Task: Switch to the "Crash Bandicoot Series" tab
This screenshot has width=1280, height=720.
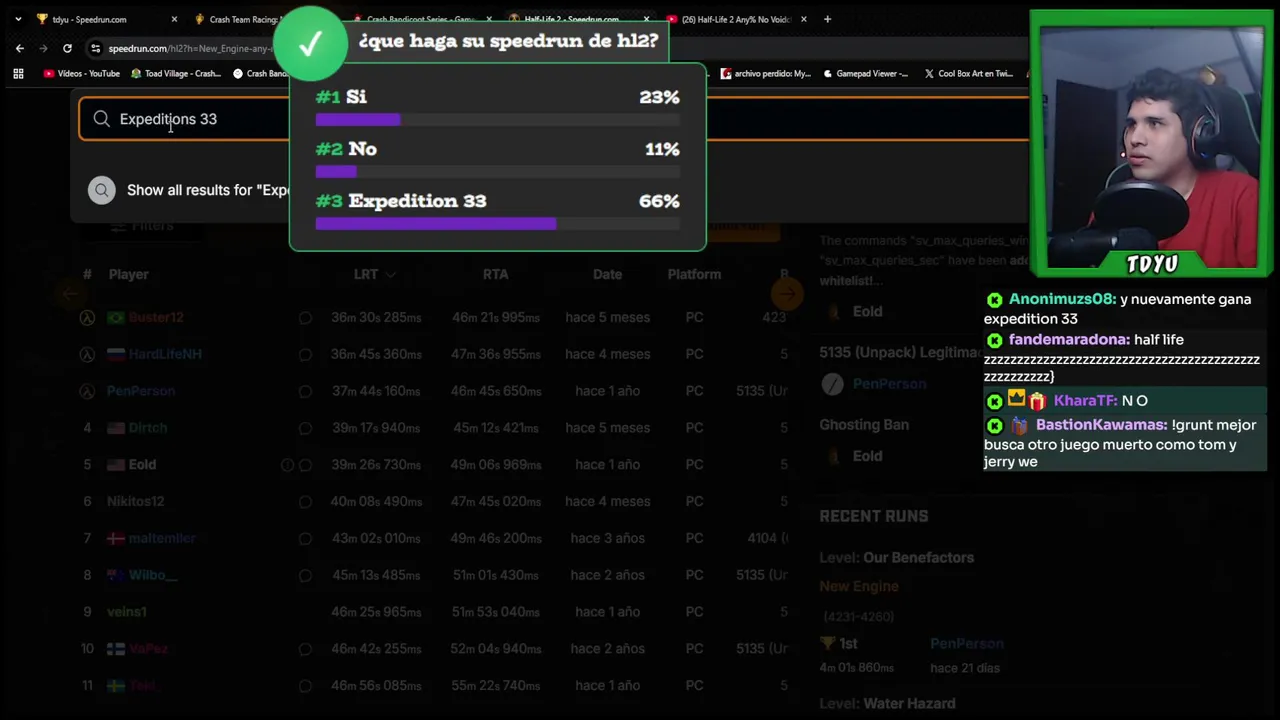Action: pos(420,19)
